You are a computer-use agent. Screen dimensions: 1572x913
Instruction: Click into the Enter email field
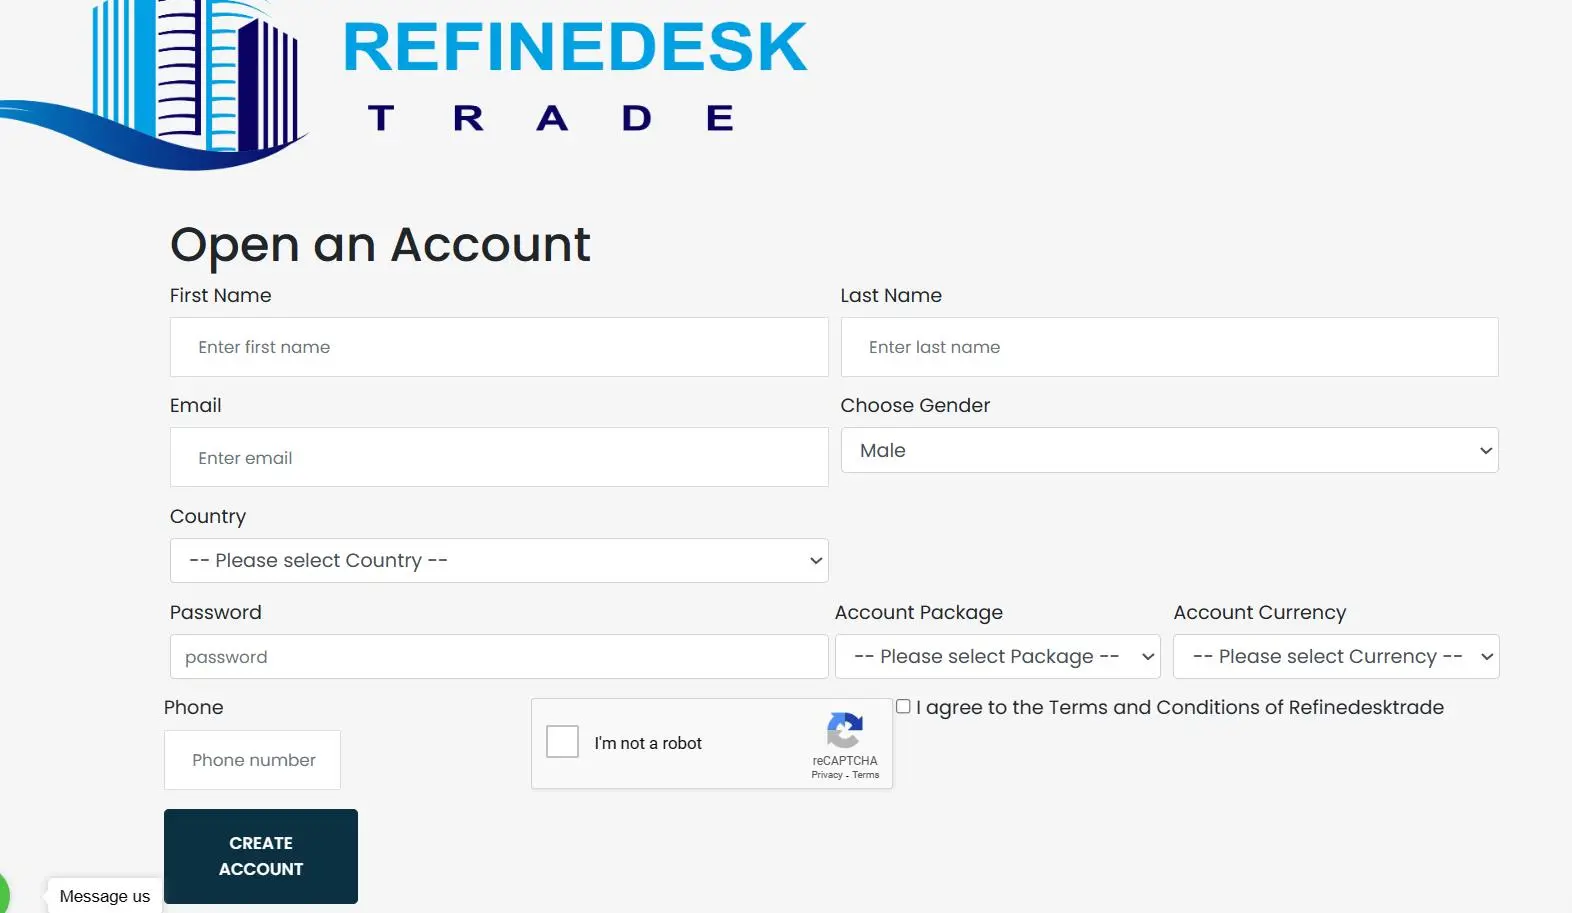coord(499,457)
